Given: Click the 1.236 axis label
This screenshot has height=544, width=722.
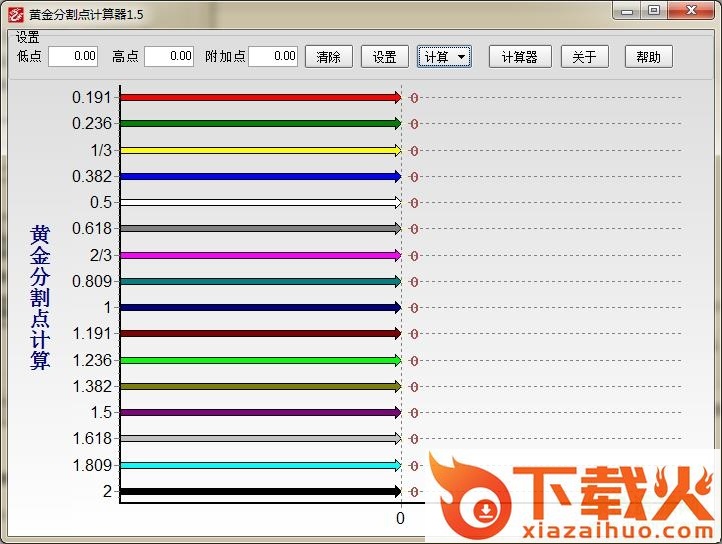Looking at the screenshot, I should click(x=92, y=360).
